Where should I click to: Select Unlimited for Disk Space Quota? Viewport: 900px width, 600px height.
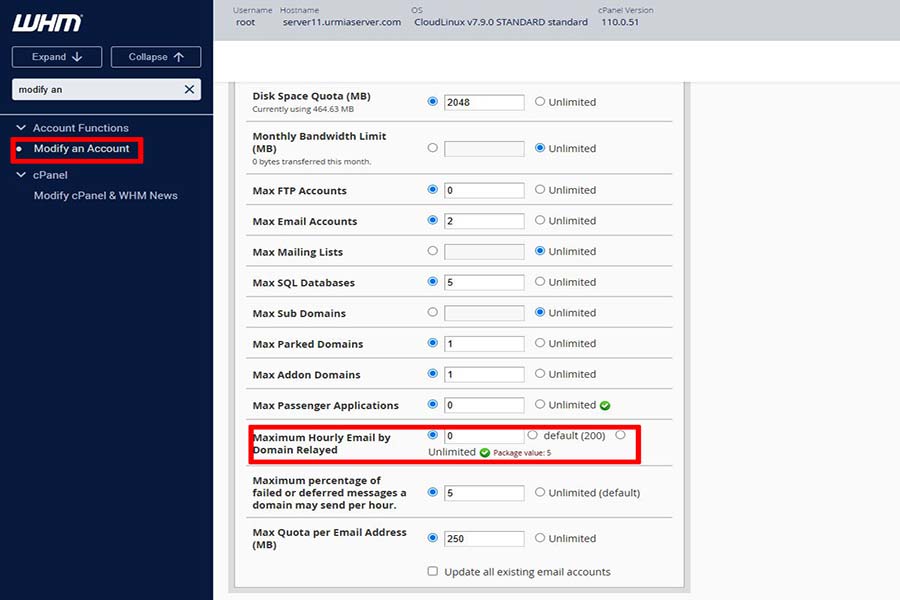540,102
